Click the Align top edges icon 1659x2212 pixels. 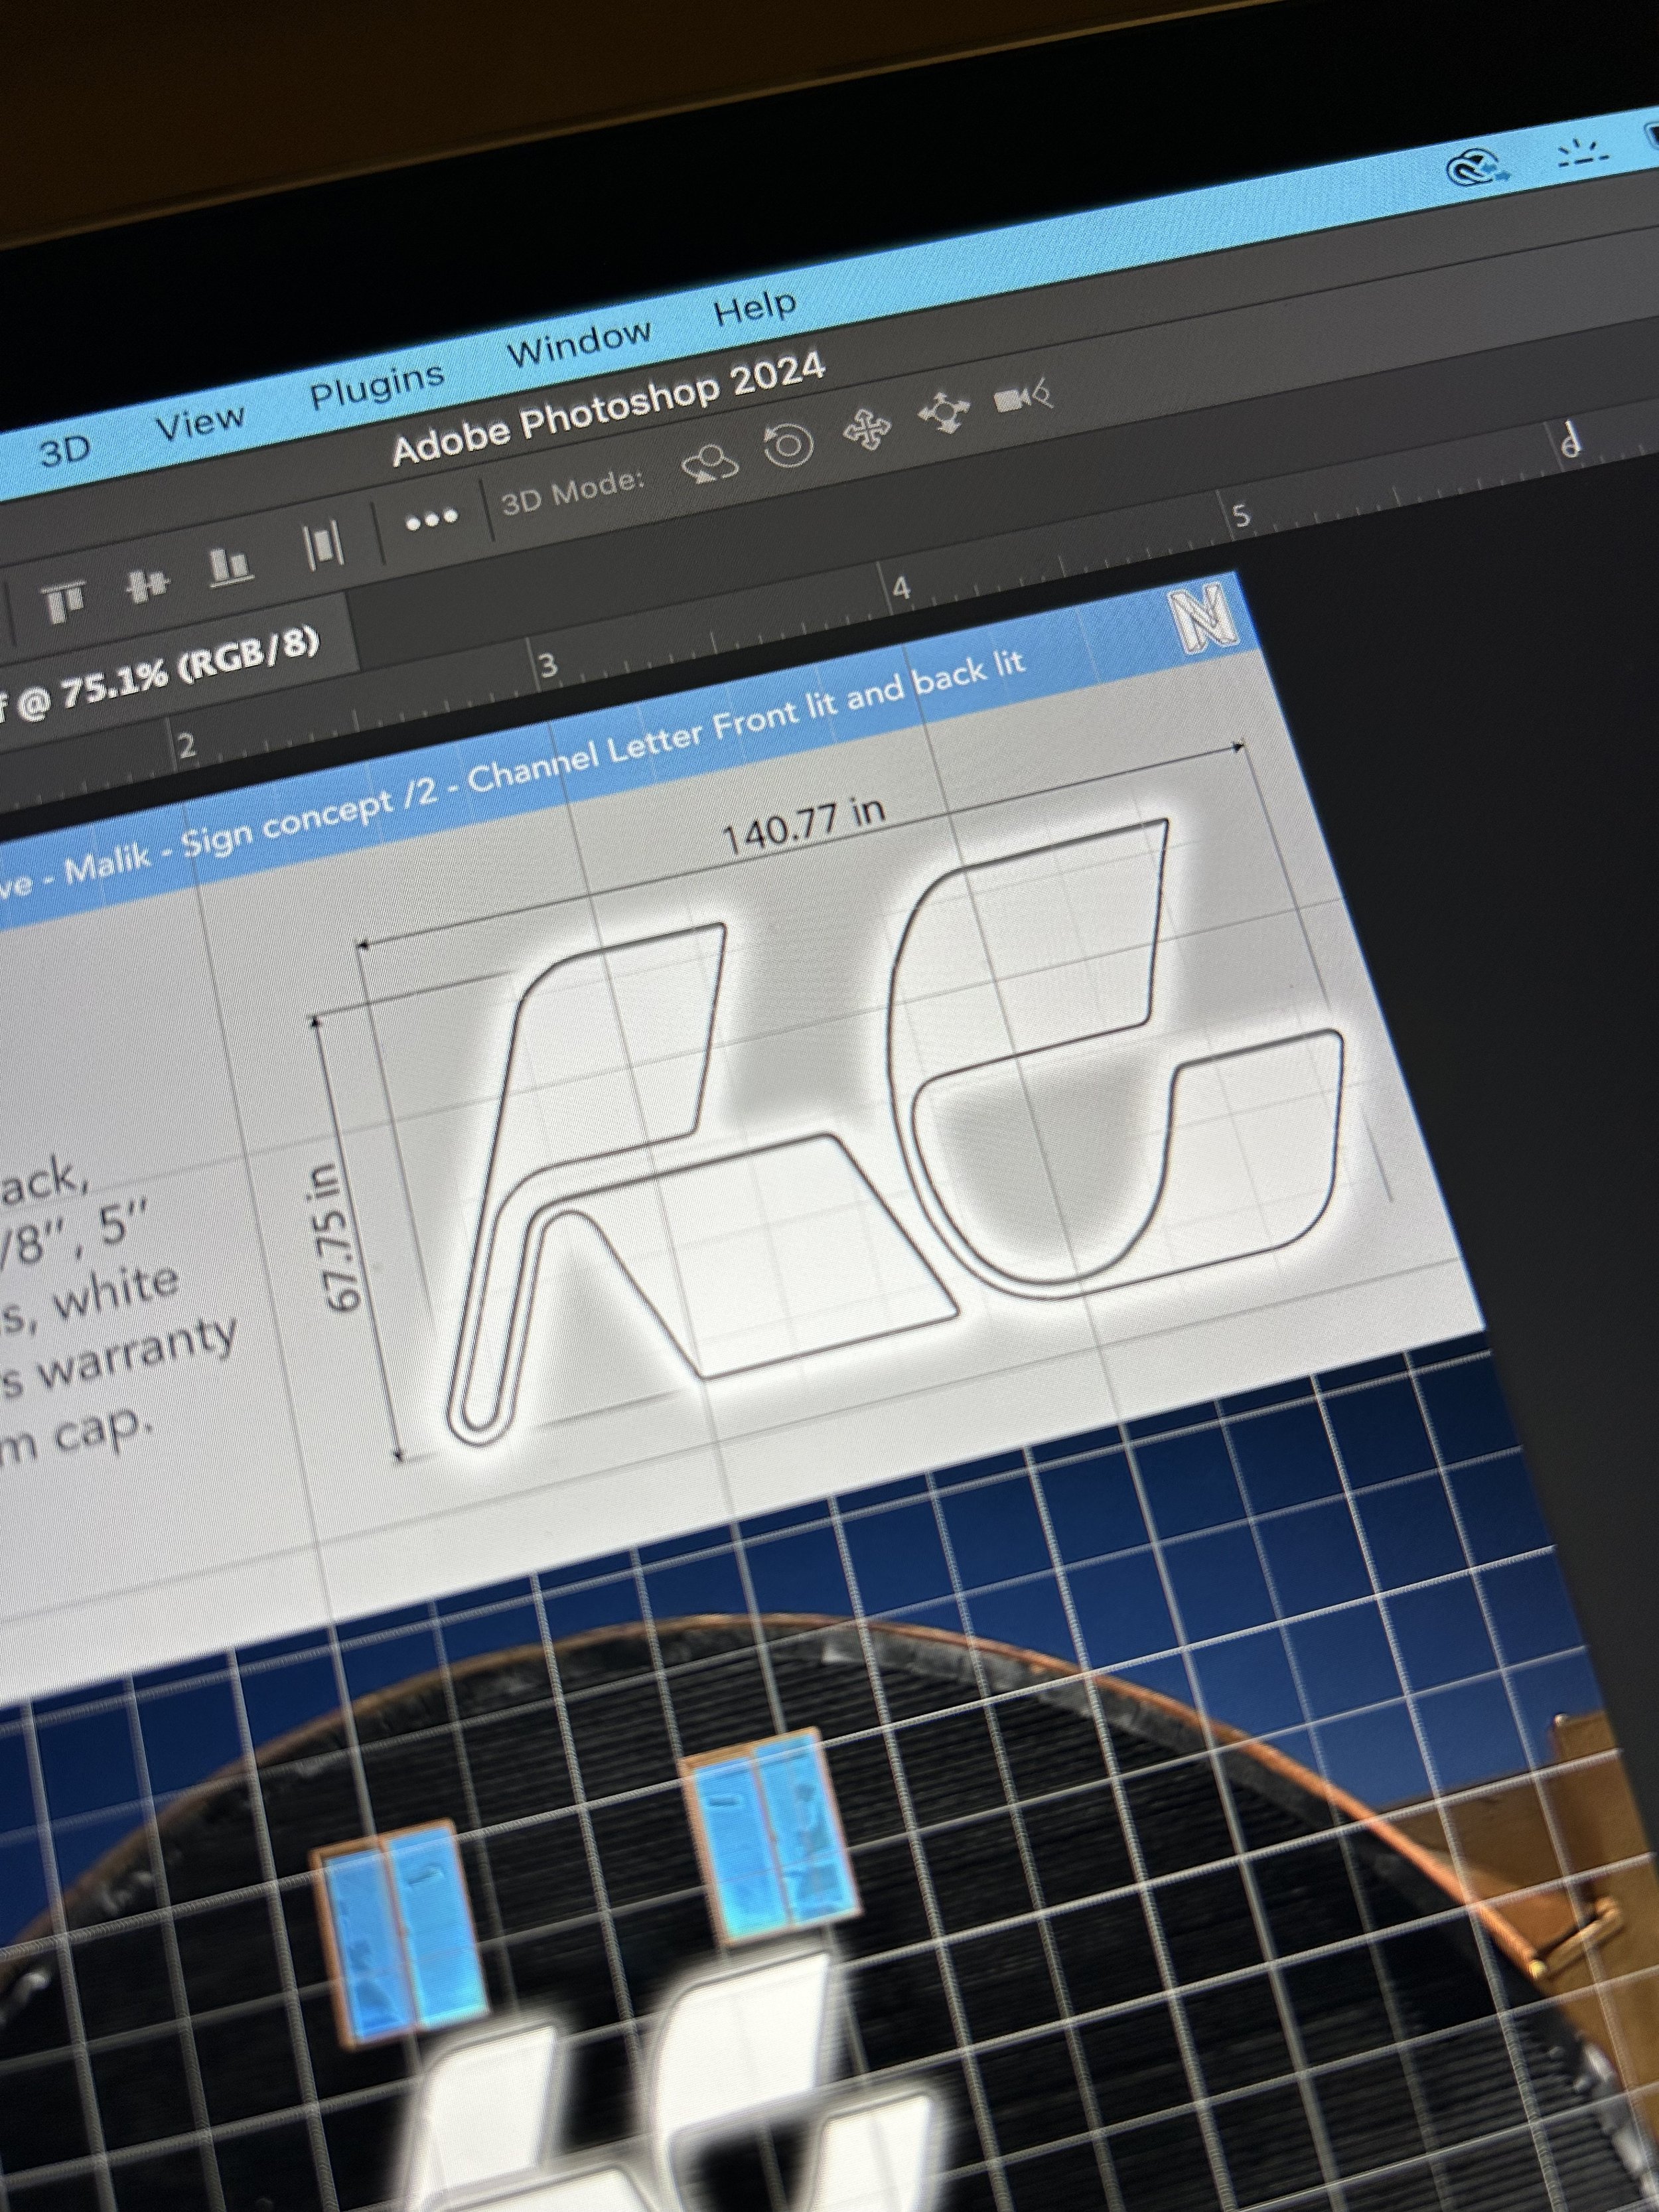click(x=66, y=601)
